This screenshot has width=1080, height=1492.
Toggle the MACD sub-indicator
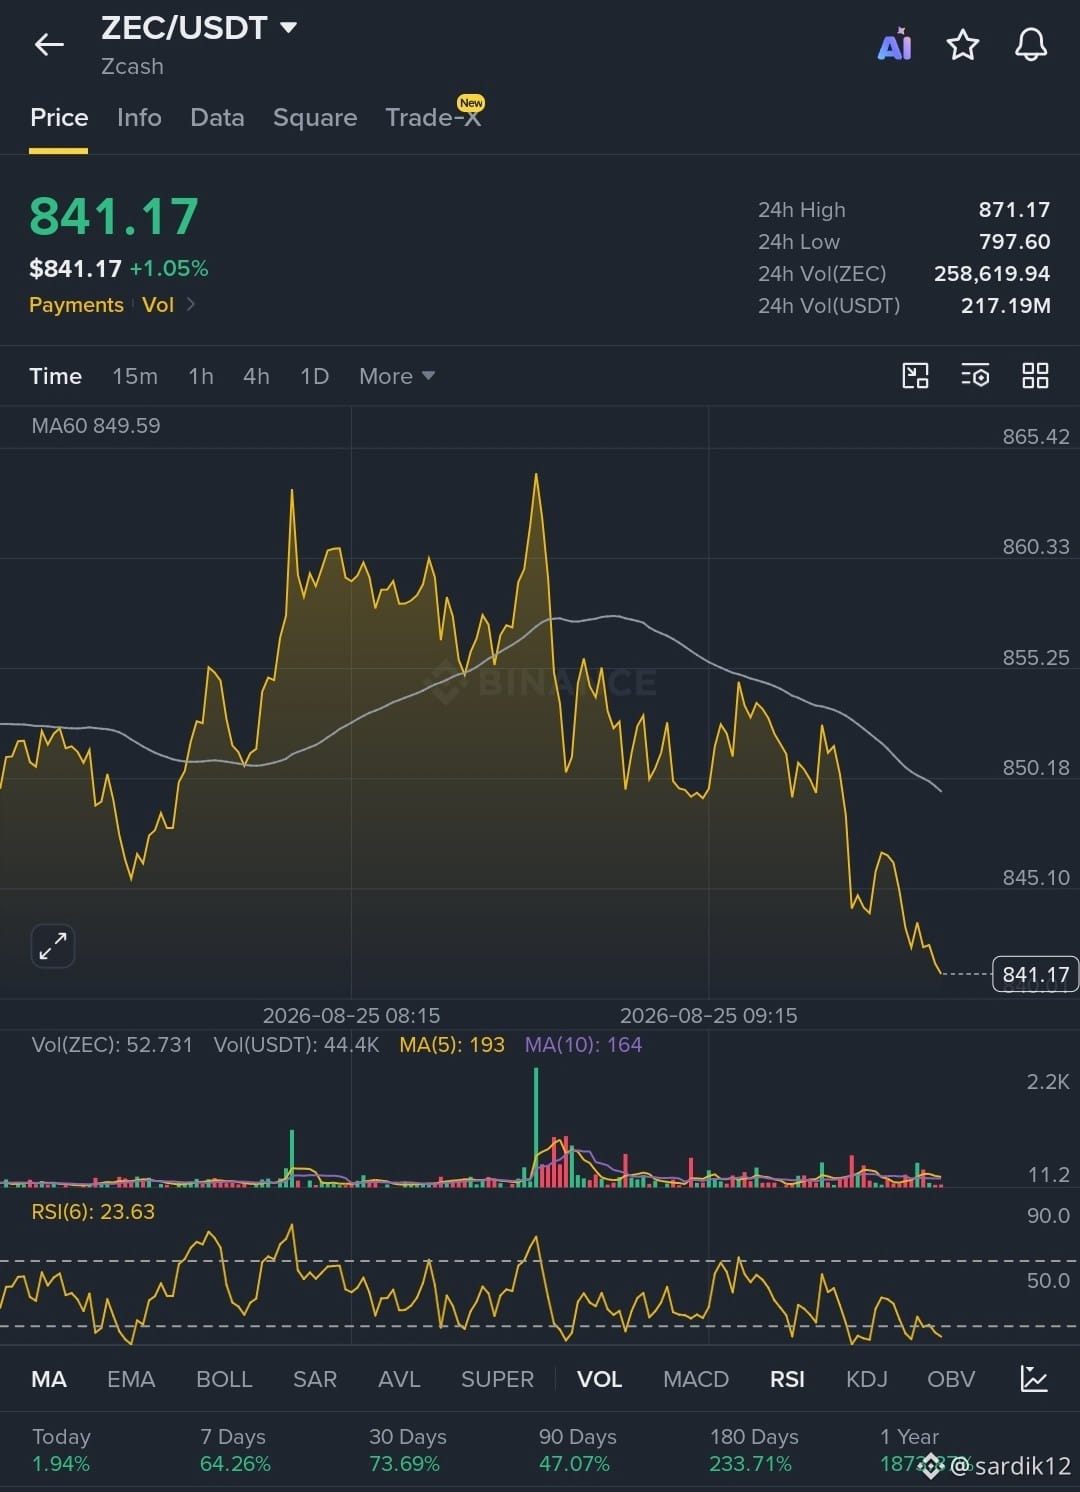[696, 1379]
